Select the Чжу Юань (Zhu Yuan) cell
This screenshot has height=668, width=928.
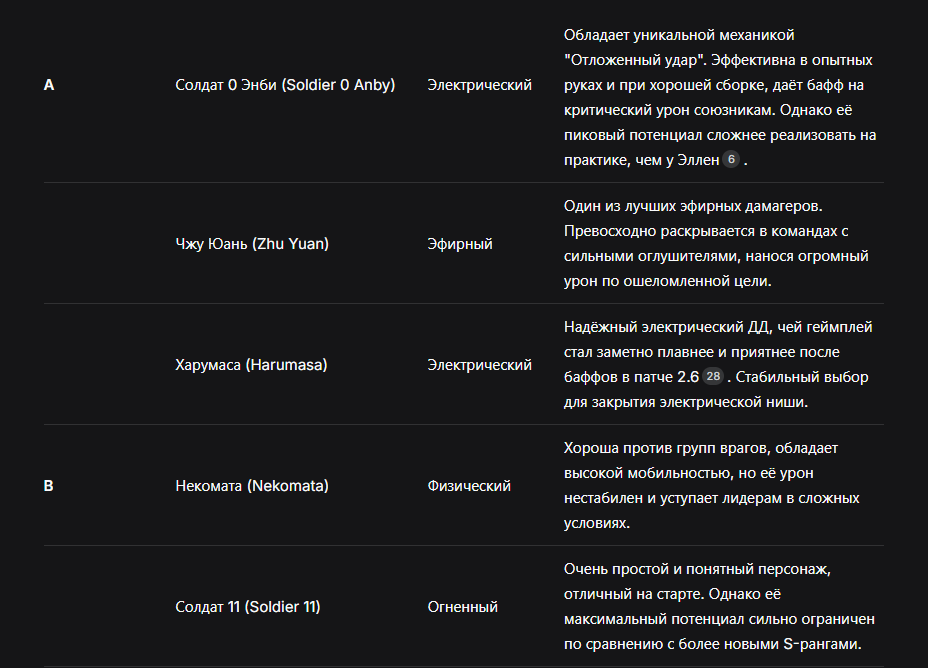[x=252, y=244]
